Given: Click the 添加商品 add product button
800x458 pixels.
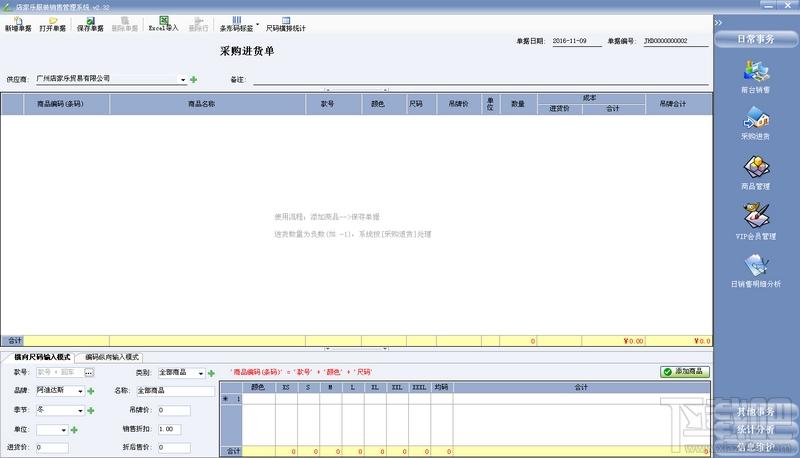Looking at the screenshot, I should point(685,372).
